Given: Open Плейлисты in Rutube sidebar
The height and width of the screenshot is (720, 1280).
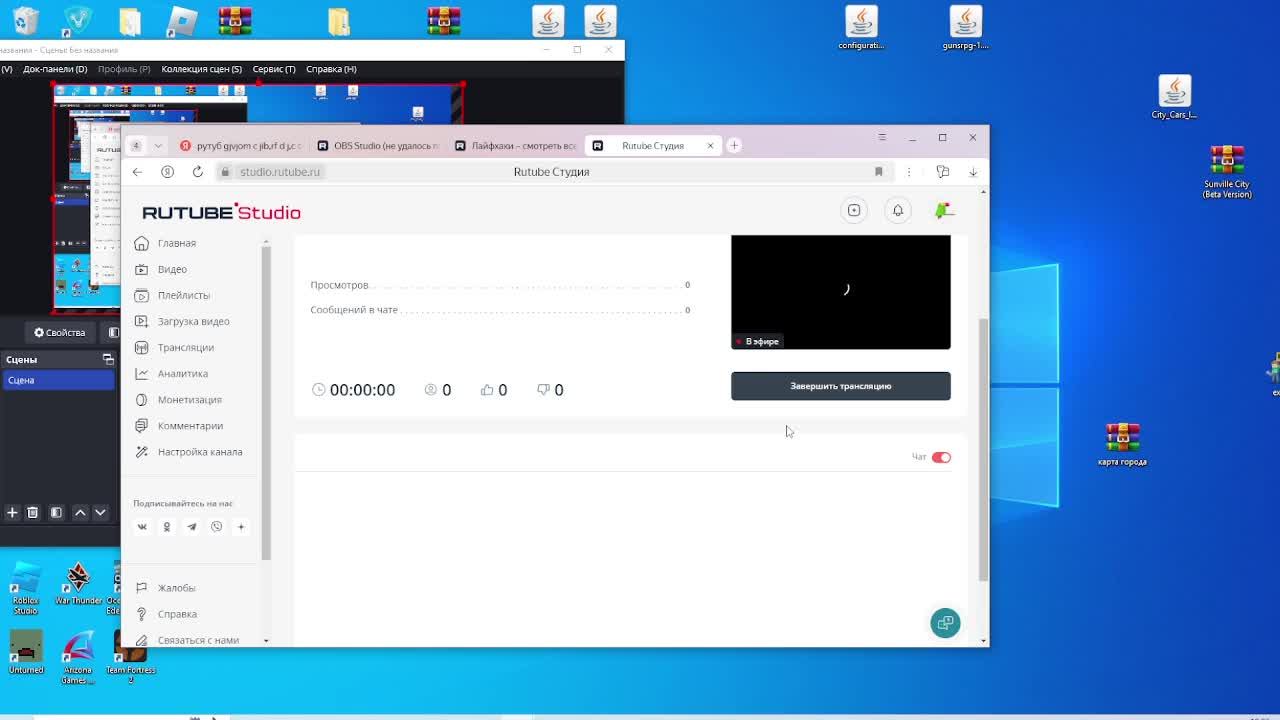Looking at the screenshot, I should pyautogui.click(x=183, y=295).
